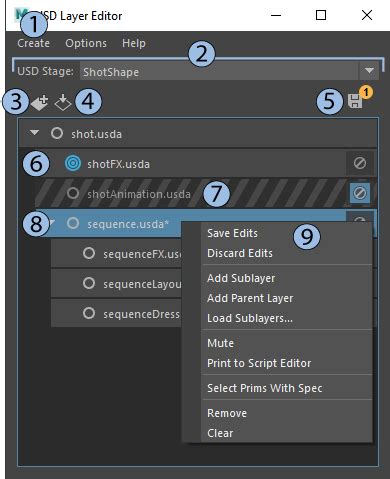Collapse the shot.usda layer tree

click(x=34, y=133)
